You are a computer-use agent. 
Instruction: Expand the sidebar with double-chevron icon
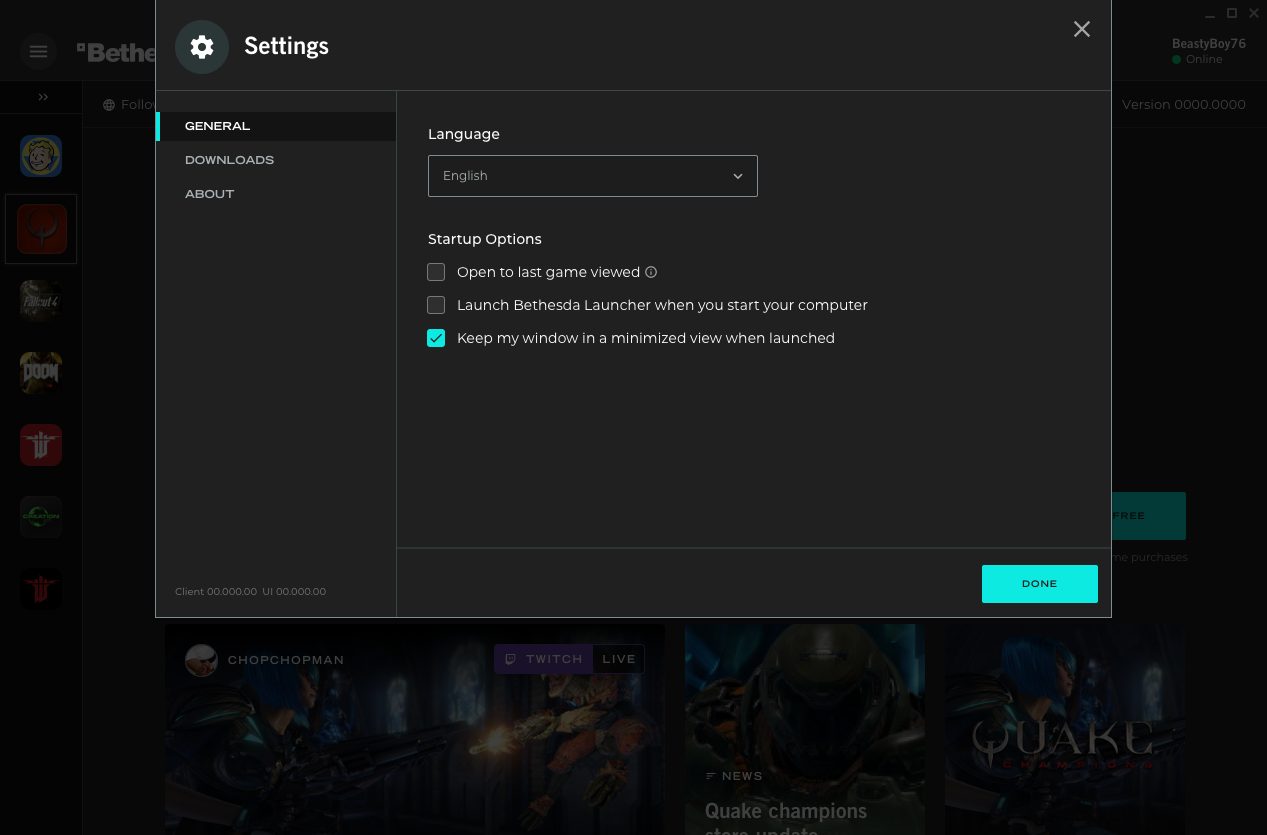point(43,97)
